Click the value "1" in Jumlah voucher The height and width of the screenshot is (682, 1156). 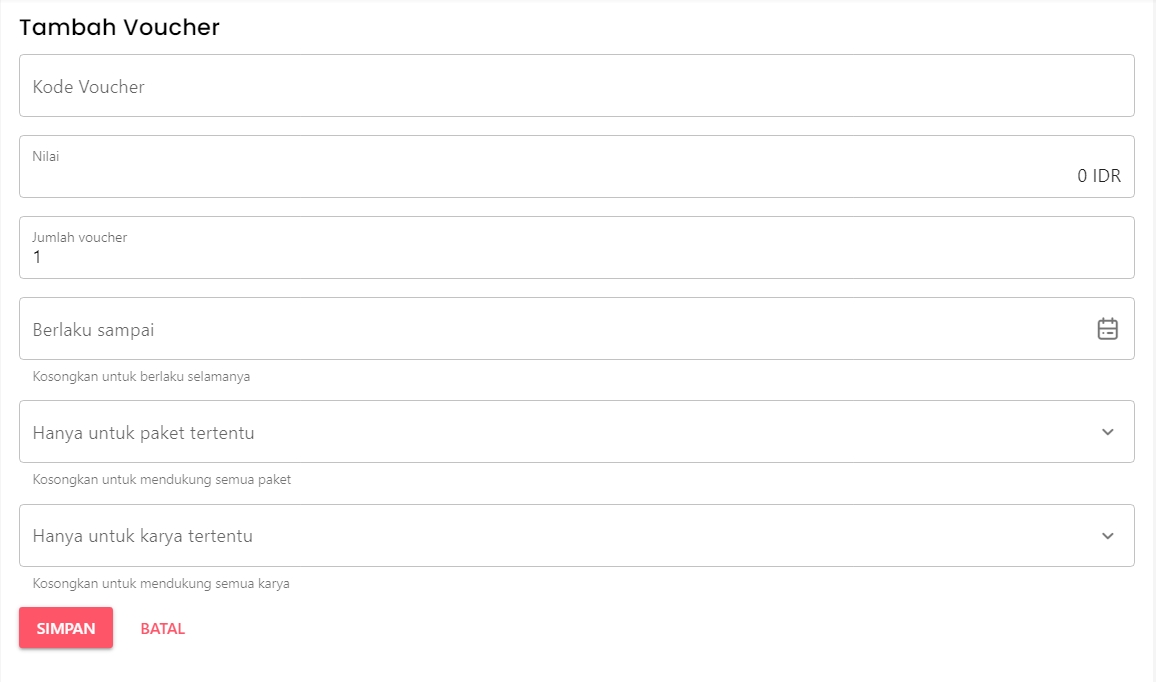[x=38, y=258]
